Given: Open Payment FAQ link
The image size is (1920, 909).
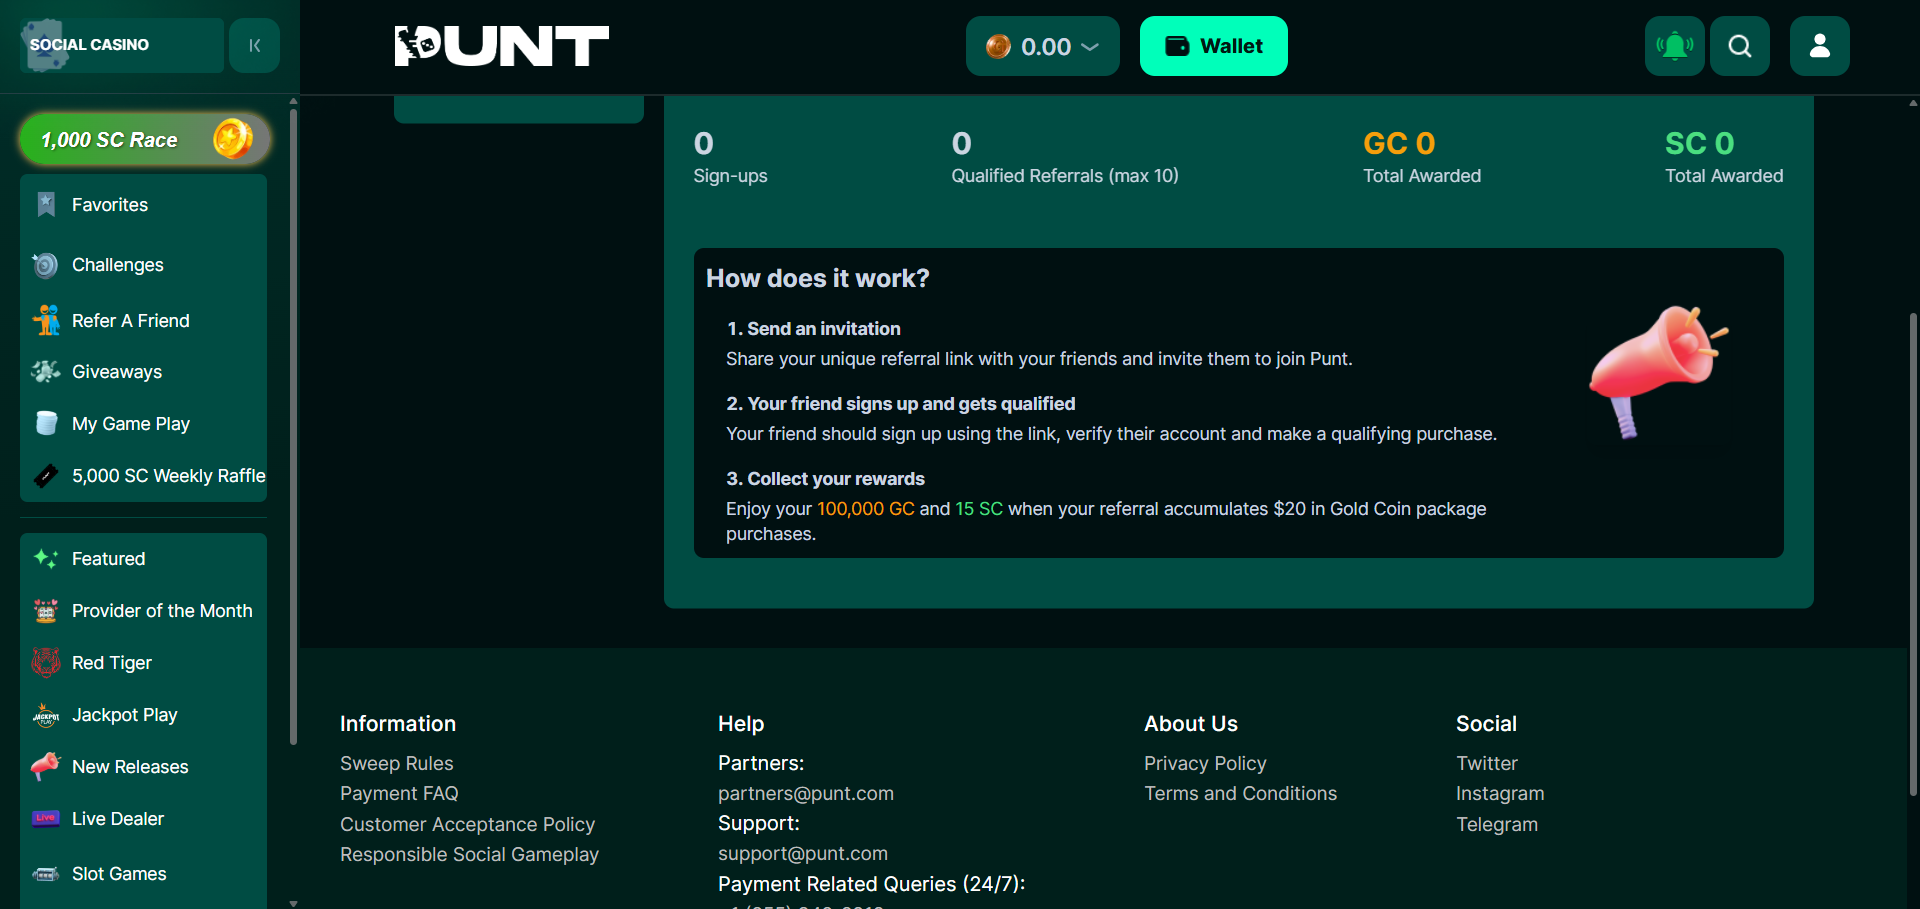Looking at the screenshot, I should pos(399,793).
